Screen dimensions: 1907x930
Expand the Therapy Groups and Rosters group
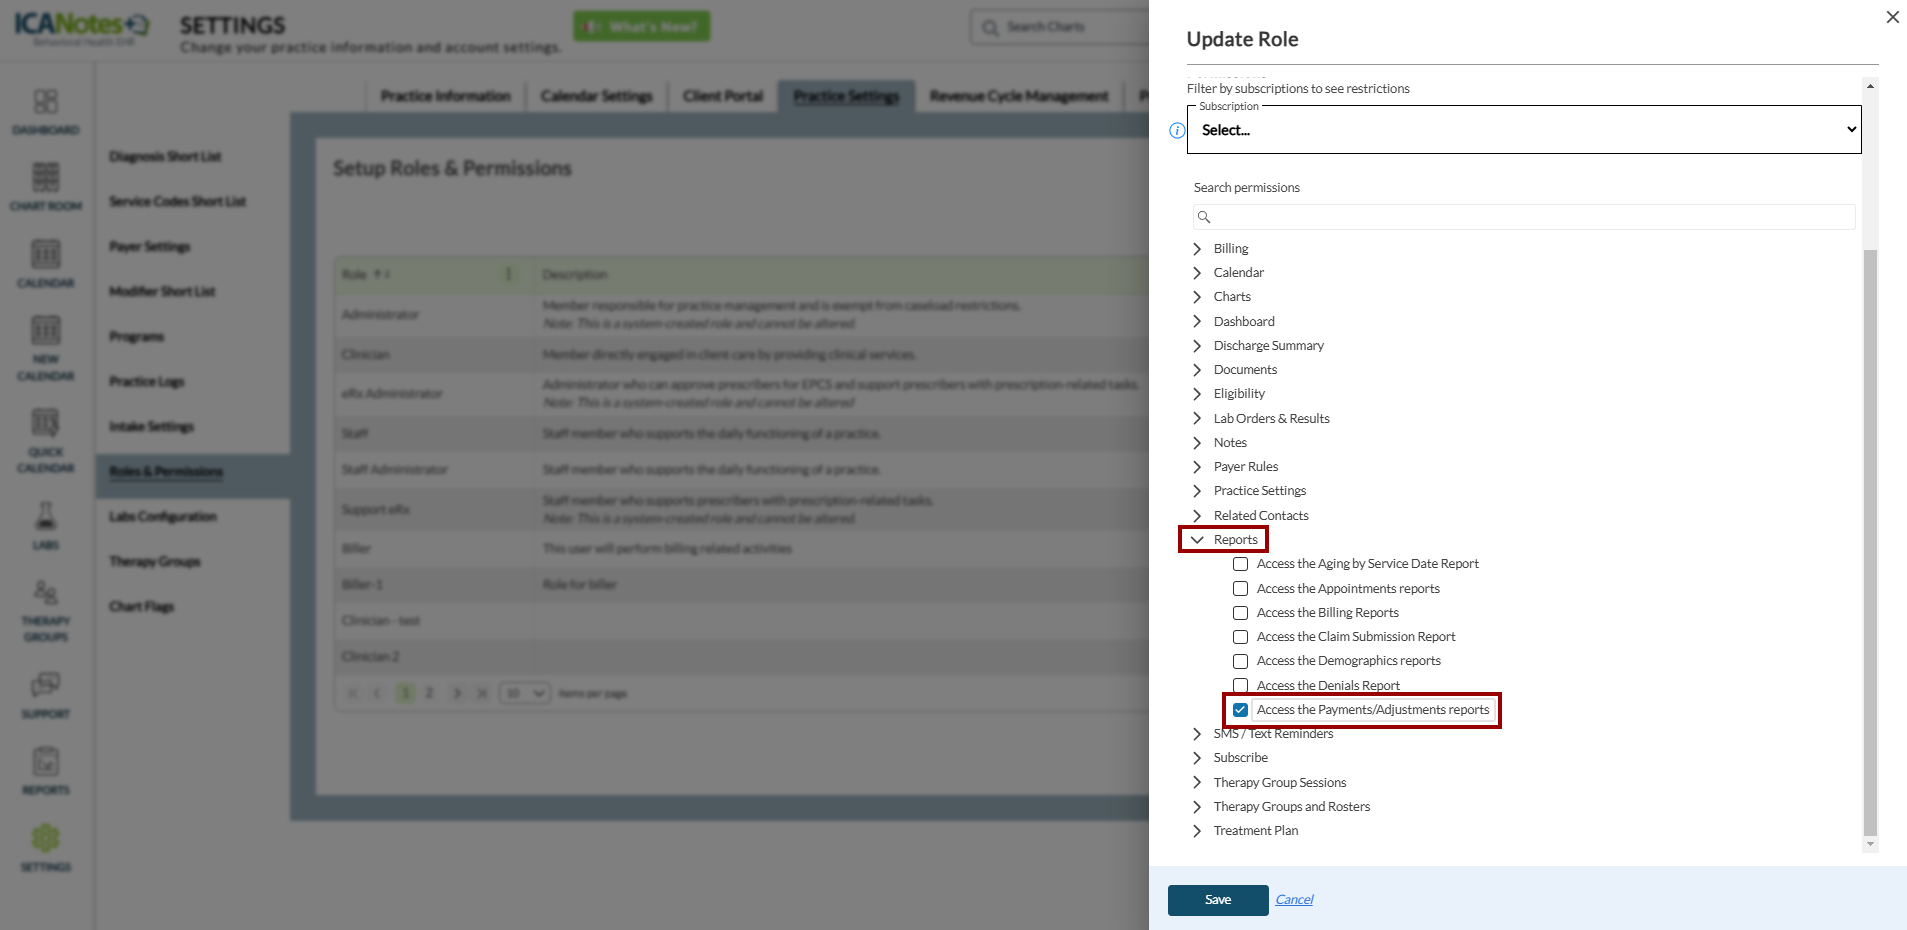pos(1197,807)
